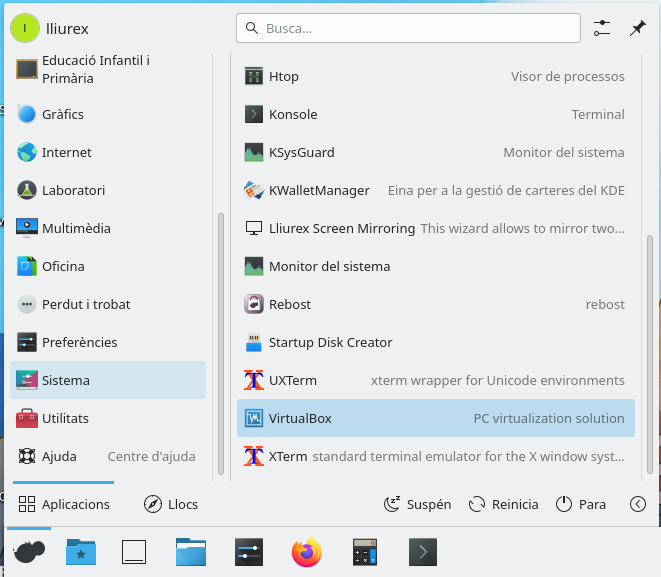Click the application list scrollbar
This screenshot has height=577, width=661.
coord(650,350)
